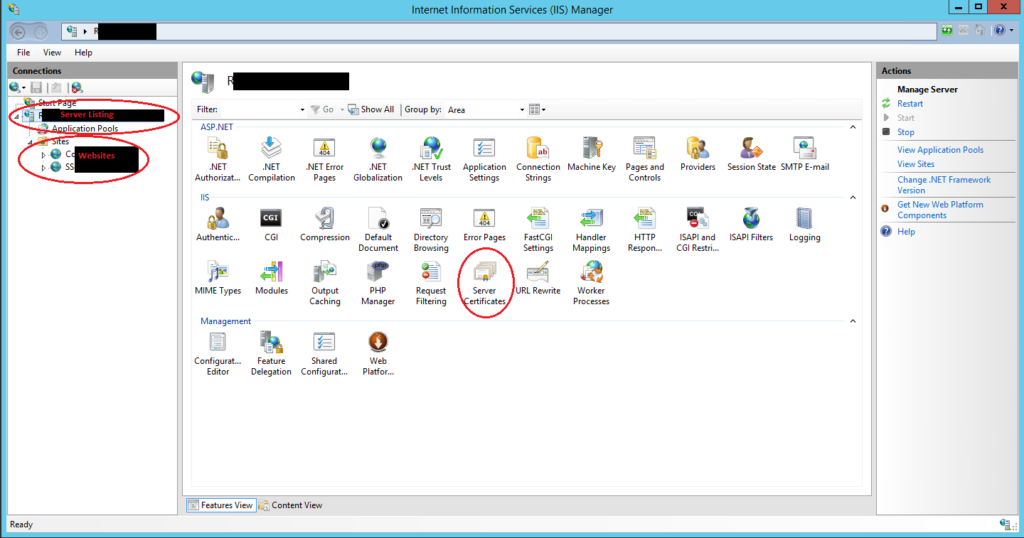Open .NET Trust Levels feature
Viewport: 1024px width, 538px height.
(x=431, y=159)
